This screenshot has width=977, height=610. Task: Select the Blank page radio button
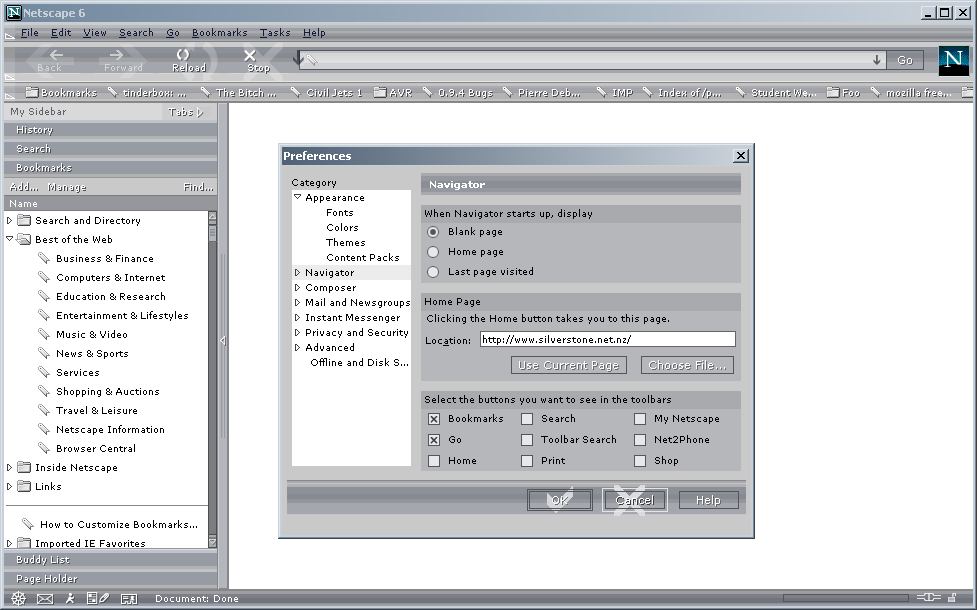pos(433,232)
